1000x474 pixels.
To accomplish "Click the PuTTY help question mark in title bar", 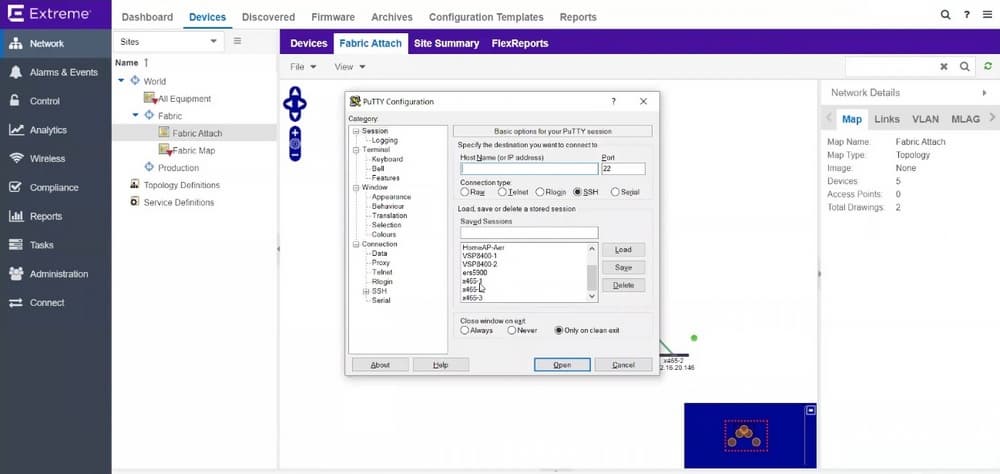I will pos(614,101).
